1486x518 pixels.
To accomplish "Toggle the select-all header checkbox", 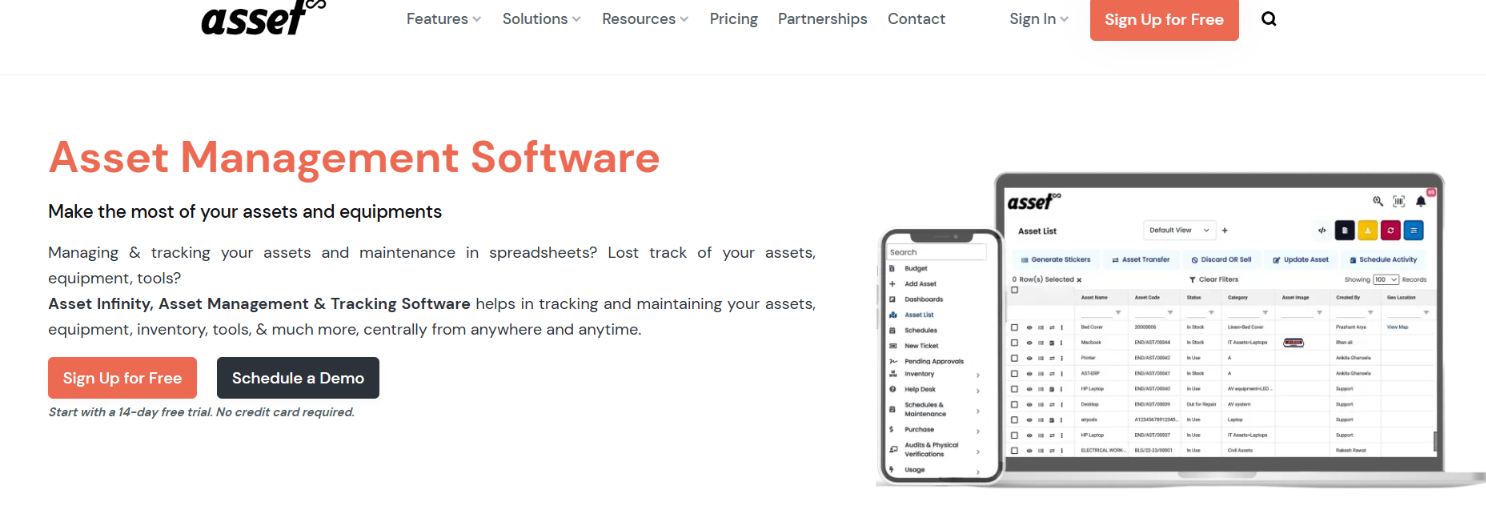I will coord(1015,290).
